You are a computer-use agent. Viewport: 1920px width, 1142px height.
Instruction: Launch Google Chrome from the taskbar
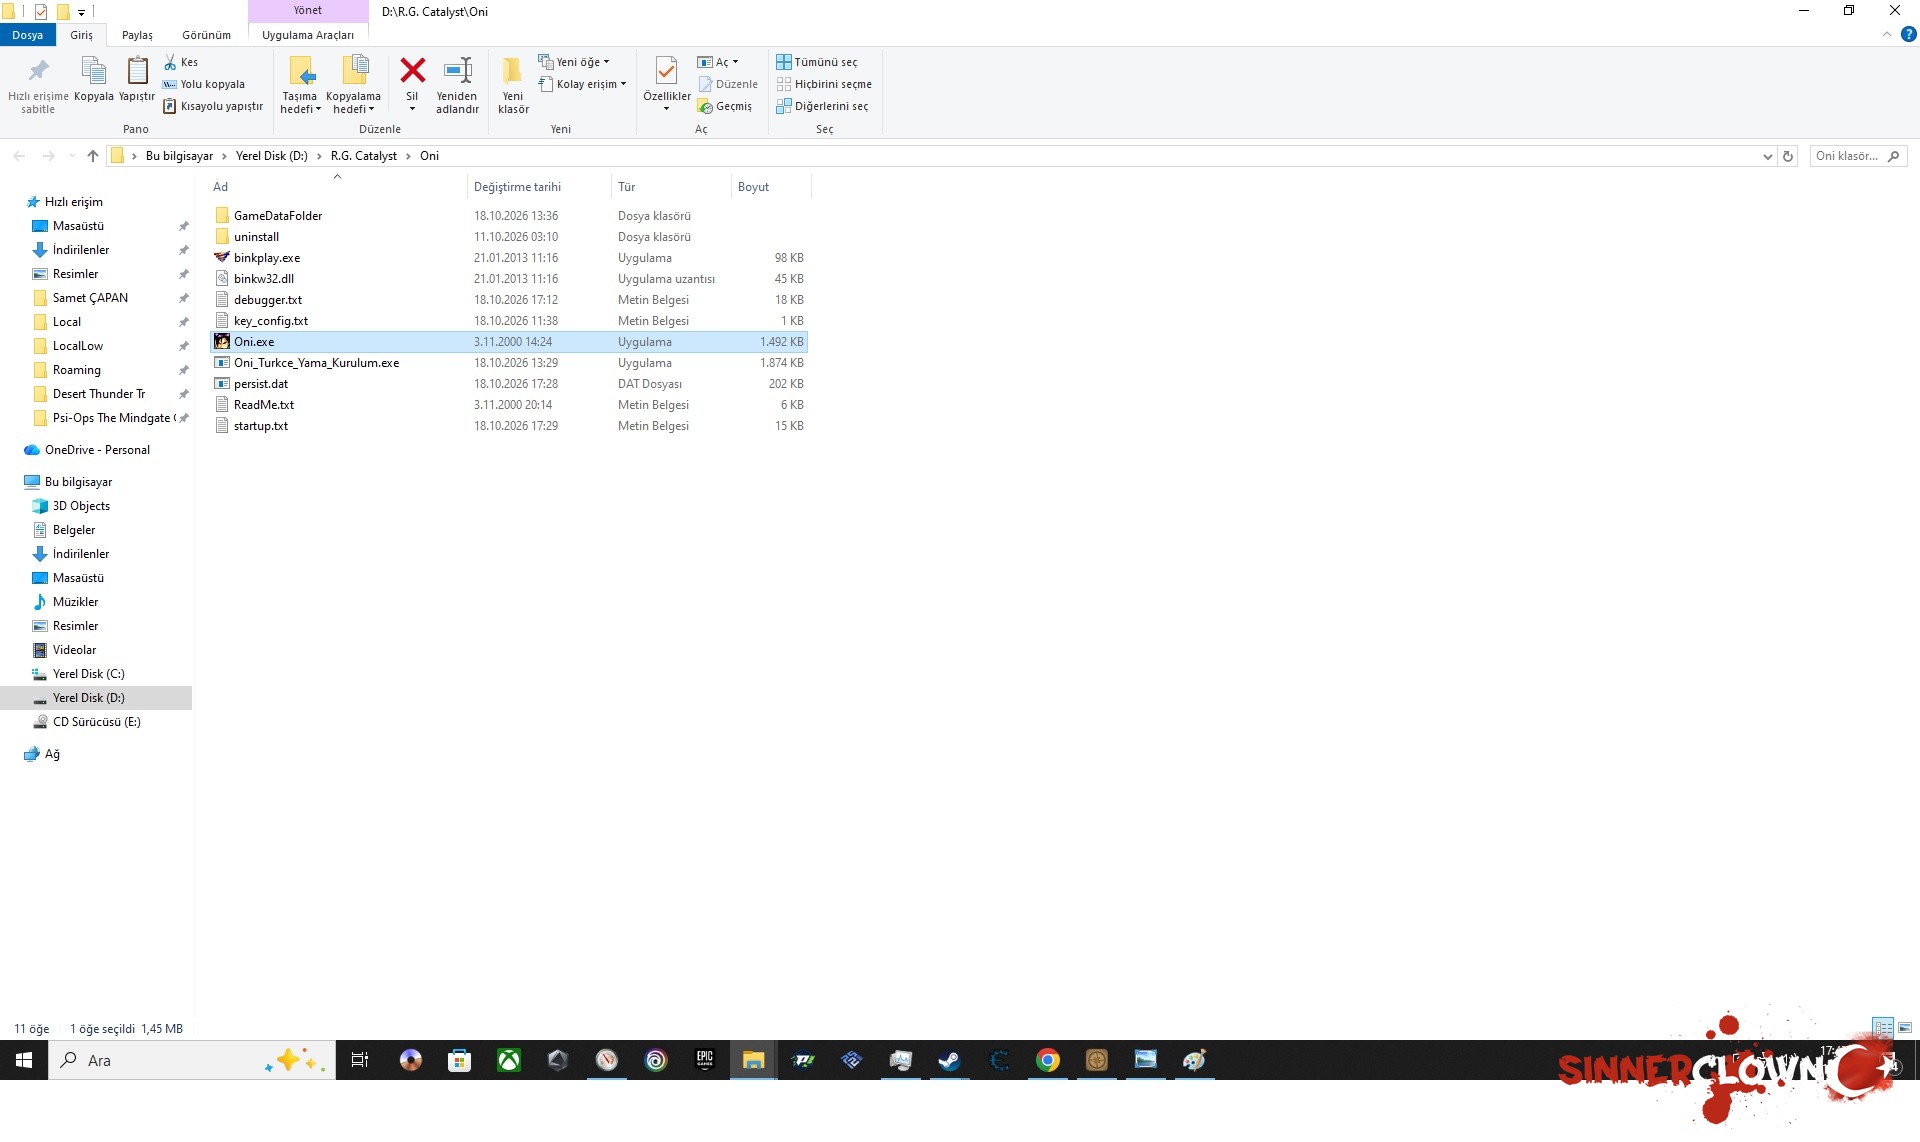click(1047, 1060)
